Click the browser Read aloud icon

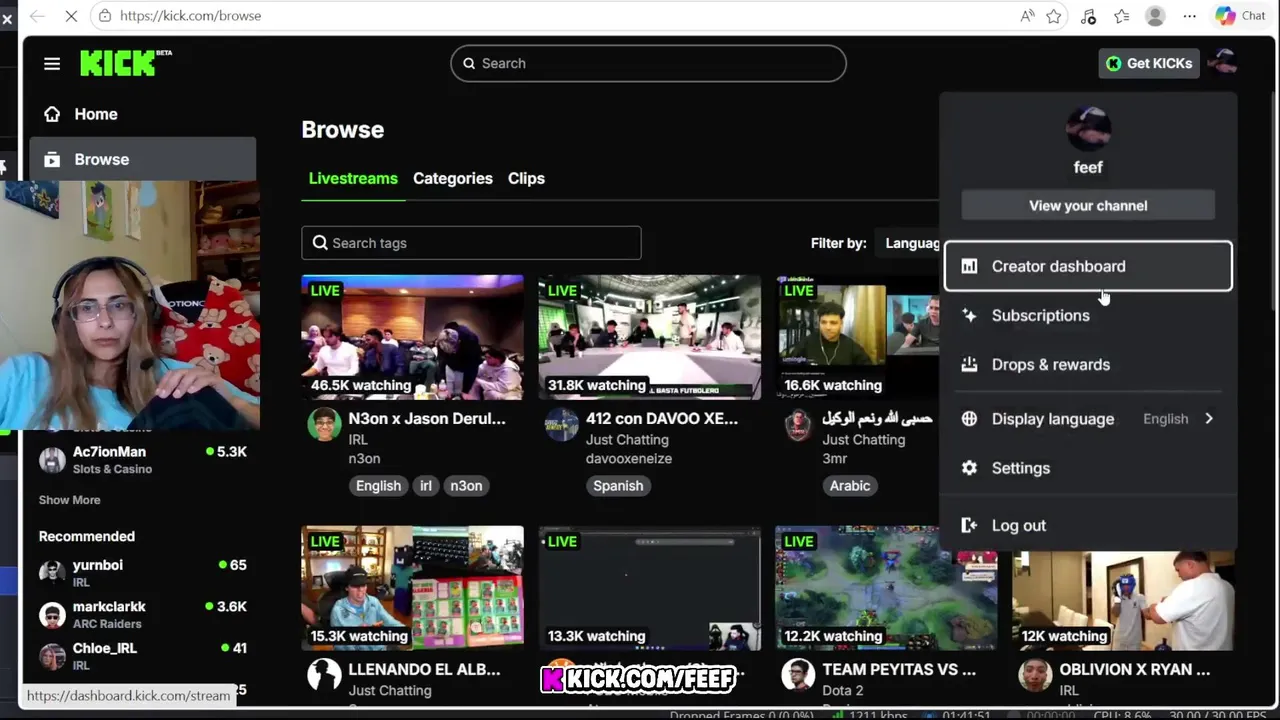(1027, 16)
